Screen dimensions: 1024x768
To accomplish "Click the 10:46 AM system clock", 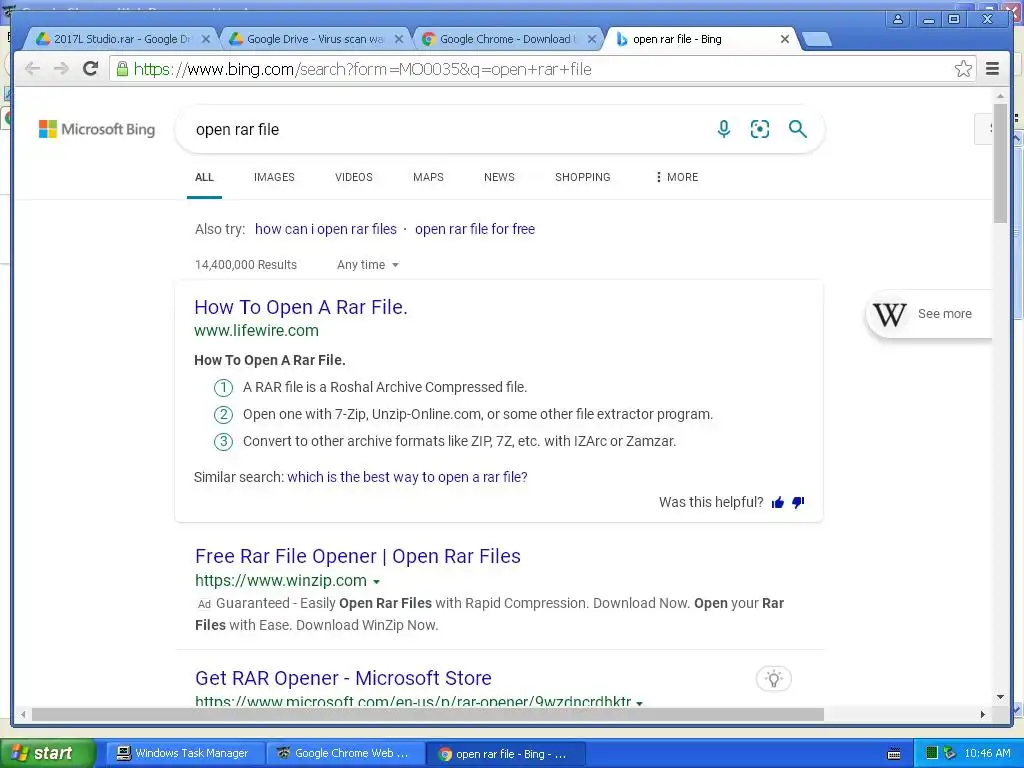I will coord(987,754).
